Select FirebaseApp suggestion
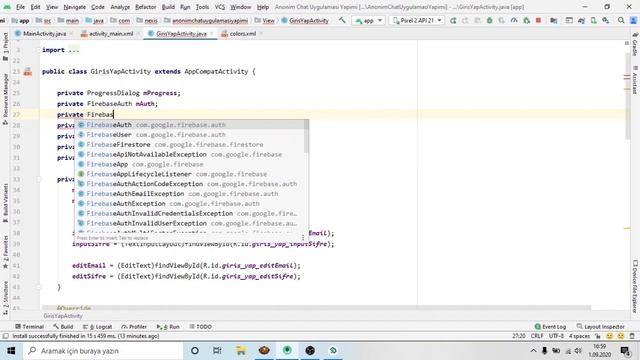The image size is (640, 360). click(190, 164)
